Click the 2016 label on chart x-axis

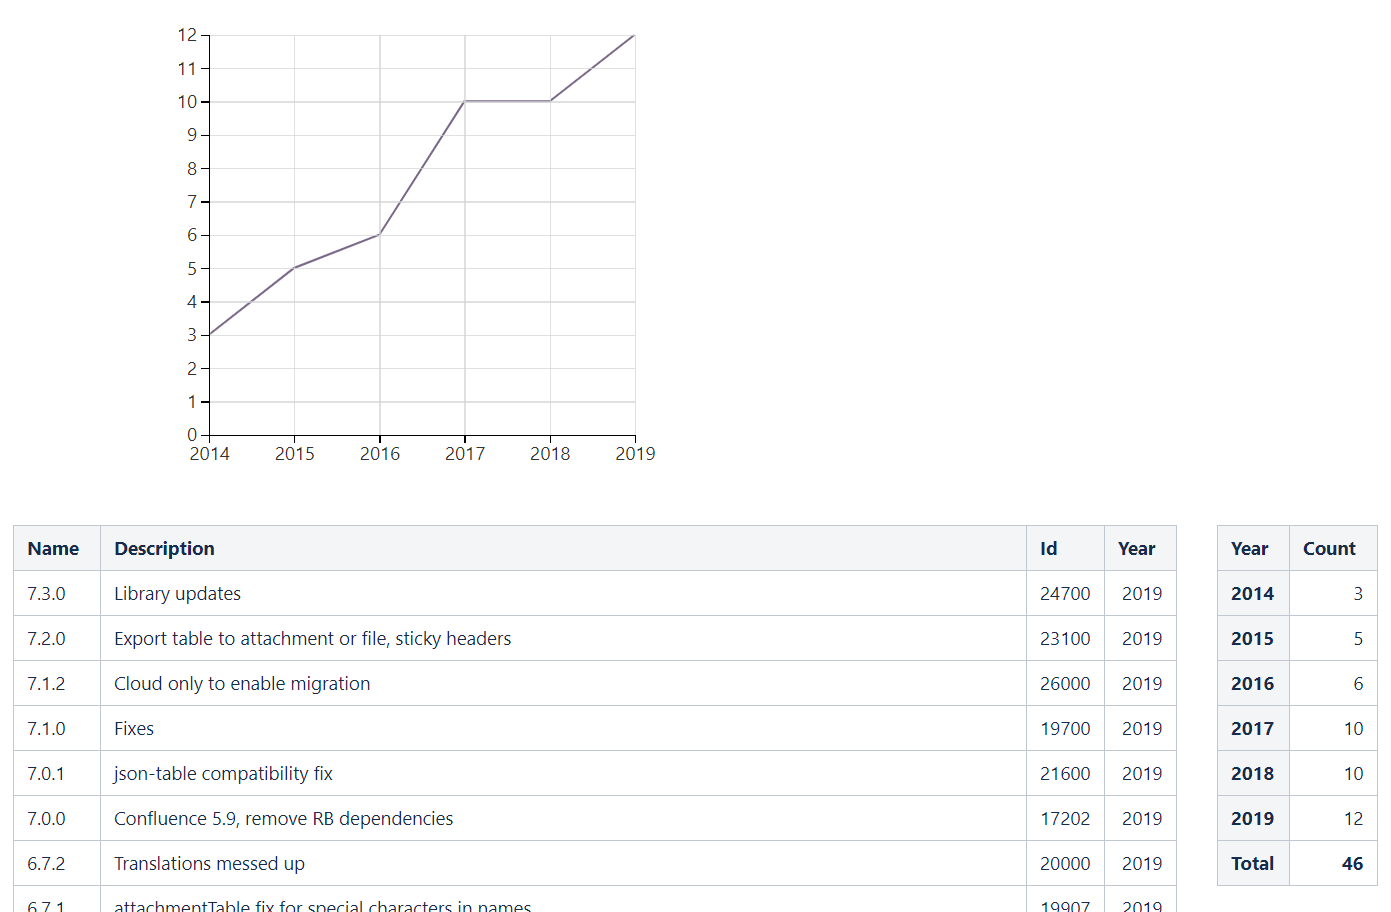point(380,454)
